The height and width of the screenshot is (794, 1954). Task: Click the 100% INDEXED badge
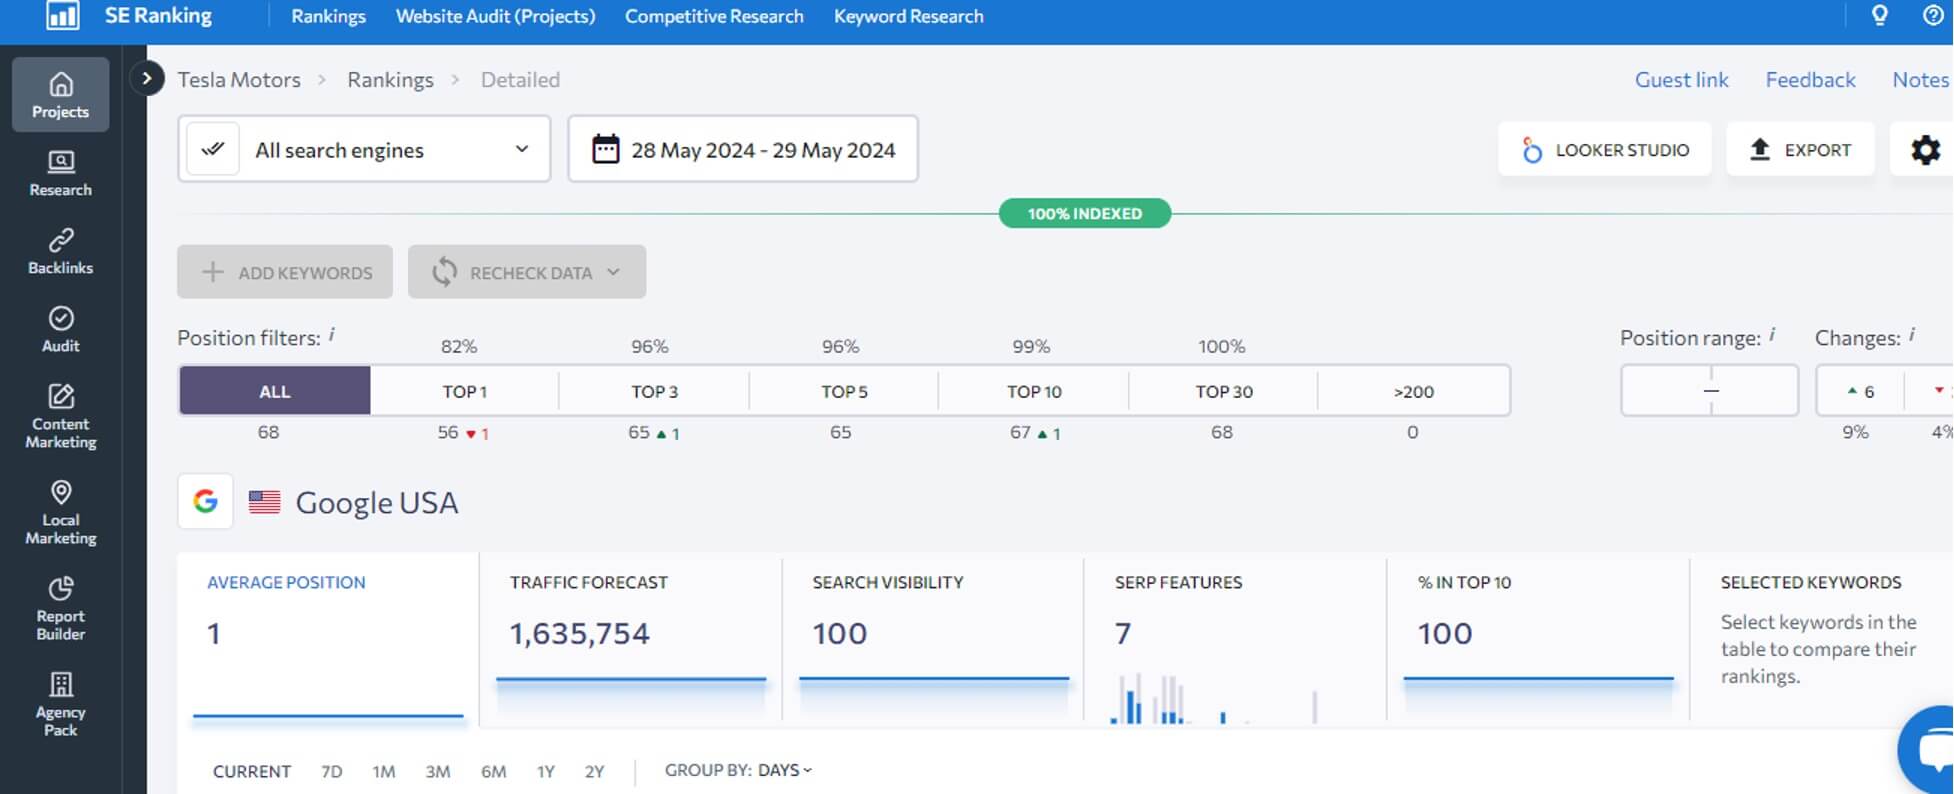coord(1085,213)
